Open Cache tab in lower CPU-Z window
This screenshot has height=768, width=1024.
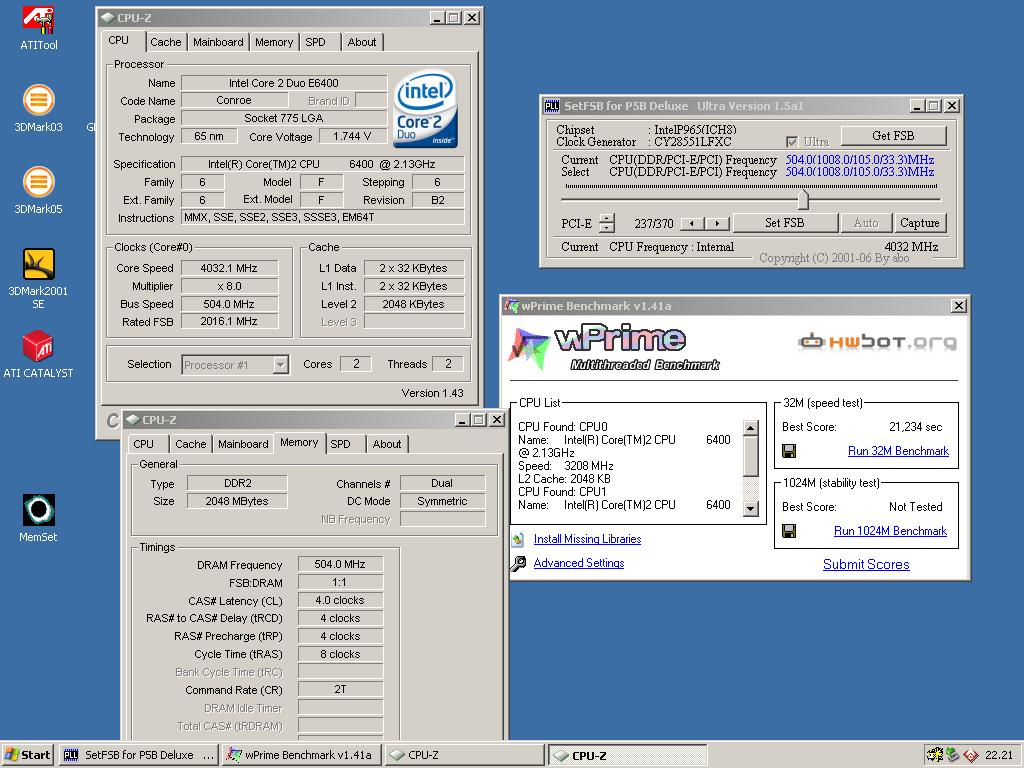[x=191, y=444]
